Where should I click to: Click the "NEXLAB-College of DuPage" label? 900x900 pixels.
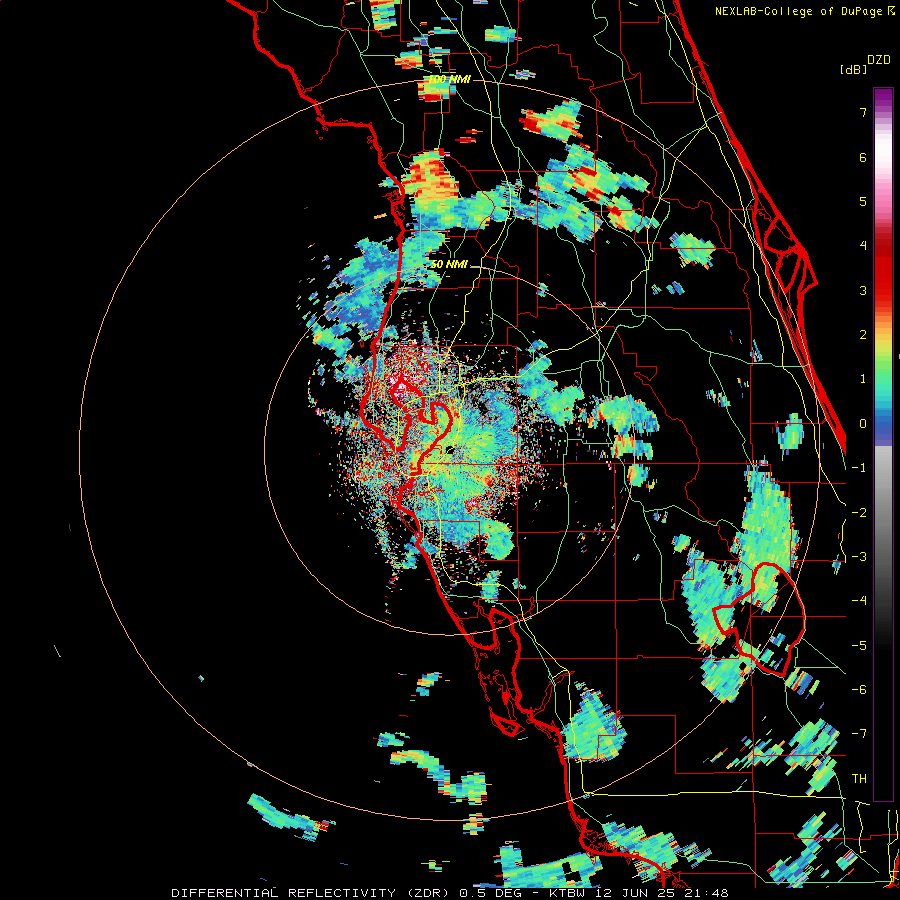point(798,11)
